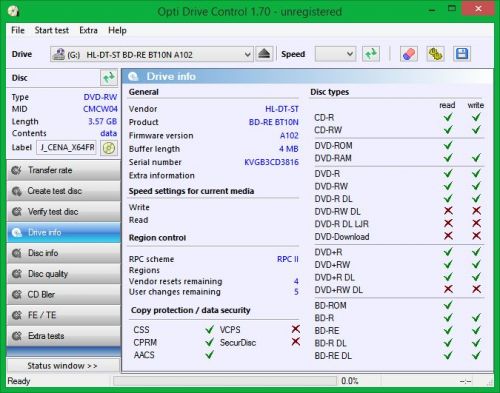Click the buffer length 4 MB value
Screen dimensions: 500x393
point(288,149)
